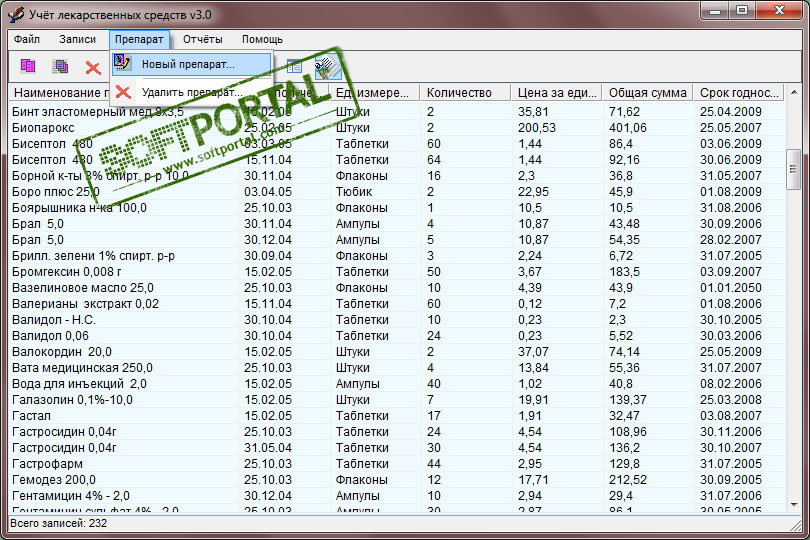The width and height of the screenshot is (810, 540).
Task: Select Бисептол 480 row dated 15.11.04
Action: tap(397, 160)
